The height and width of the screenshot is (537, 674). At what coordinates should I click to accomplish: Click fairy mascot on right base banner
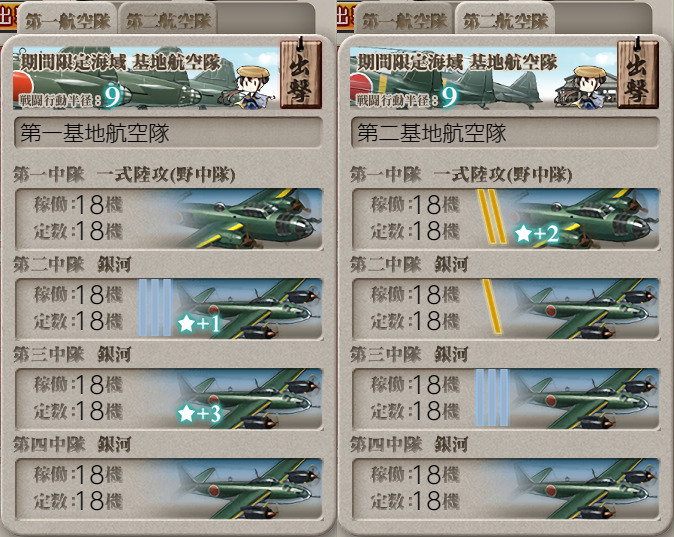click(587, 88)
